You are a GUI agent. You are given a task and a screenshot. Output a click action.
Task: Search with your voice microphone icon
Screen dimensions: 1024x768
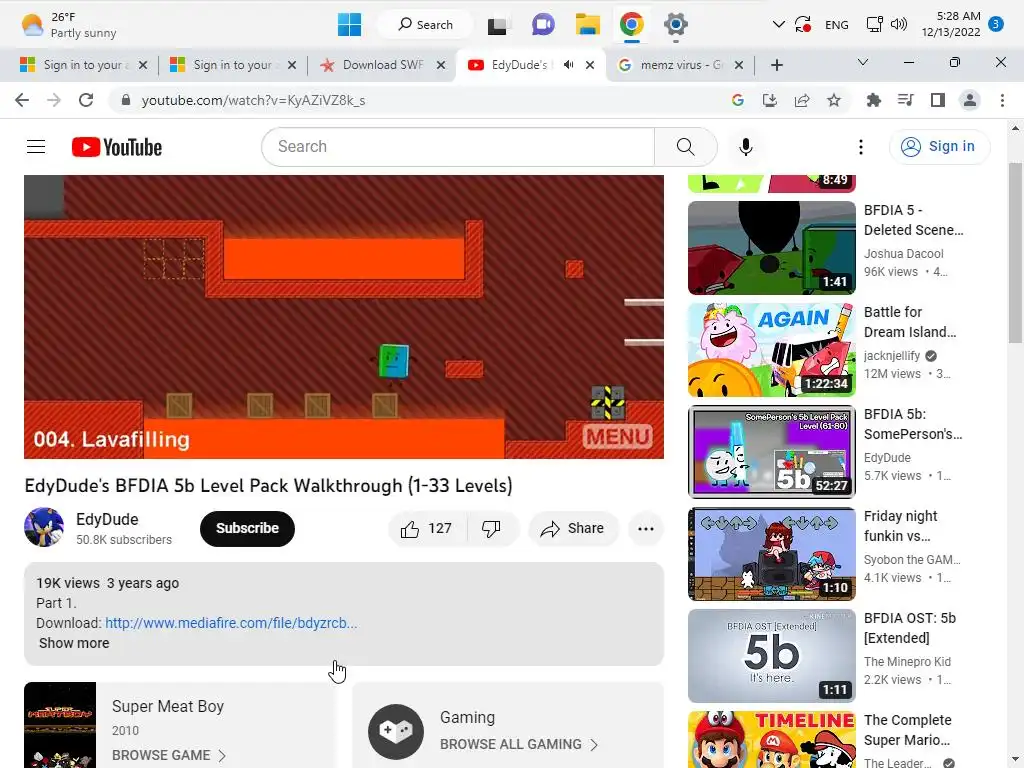(746, 147)
